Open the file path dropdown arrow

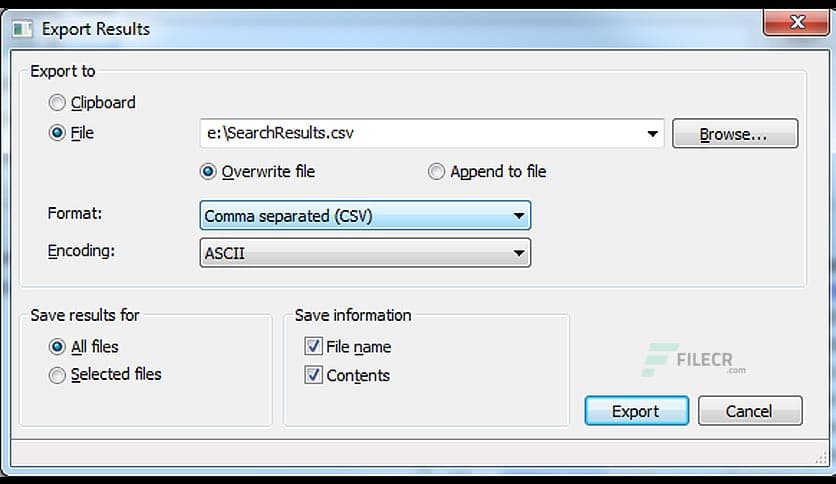(653, 133)
